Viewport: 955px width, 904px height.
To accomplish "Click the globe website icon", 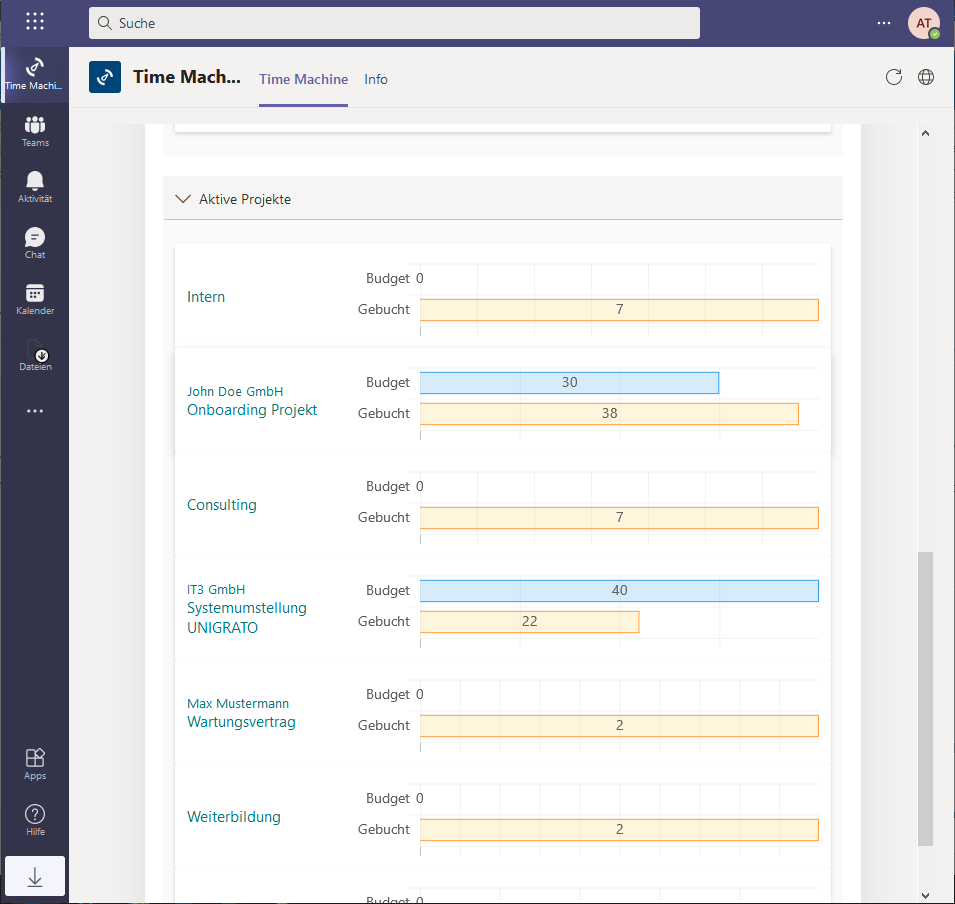I will 926,77.
